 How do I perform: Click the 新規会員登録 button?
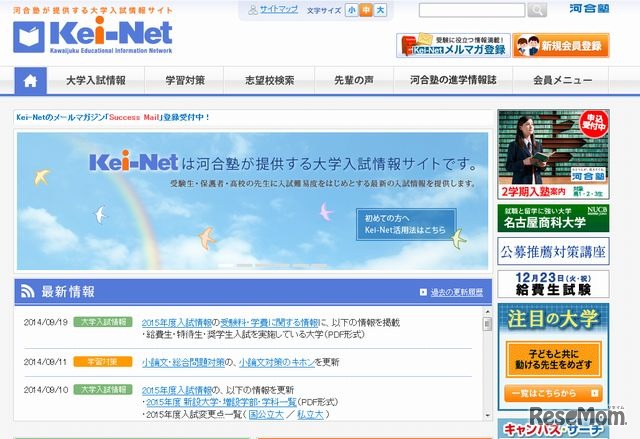[561, 45]
